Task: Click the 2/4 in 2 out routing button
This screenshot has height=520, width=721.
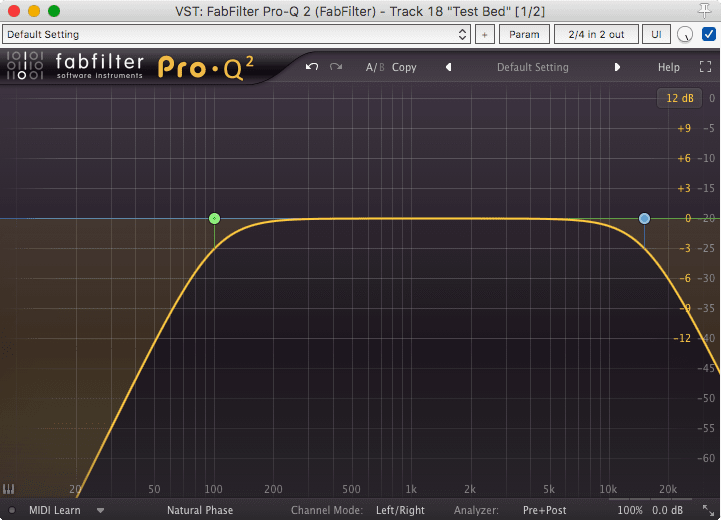Action: pyautogui.click(x=596, y=34)
